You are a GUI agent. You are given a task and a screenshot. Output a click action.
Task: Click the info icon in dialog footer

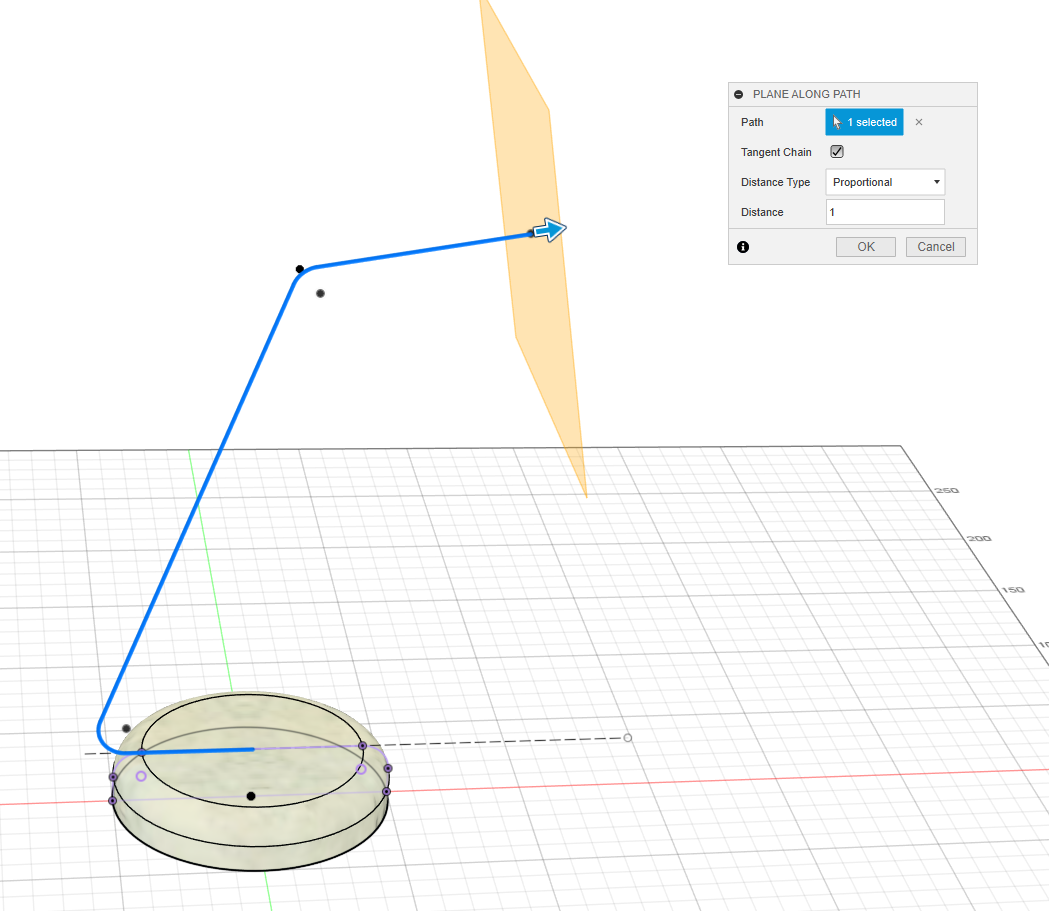pyautogui.click(x=742, y=247)
